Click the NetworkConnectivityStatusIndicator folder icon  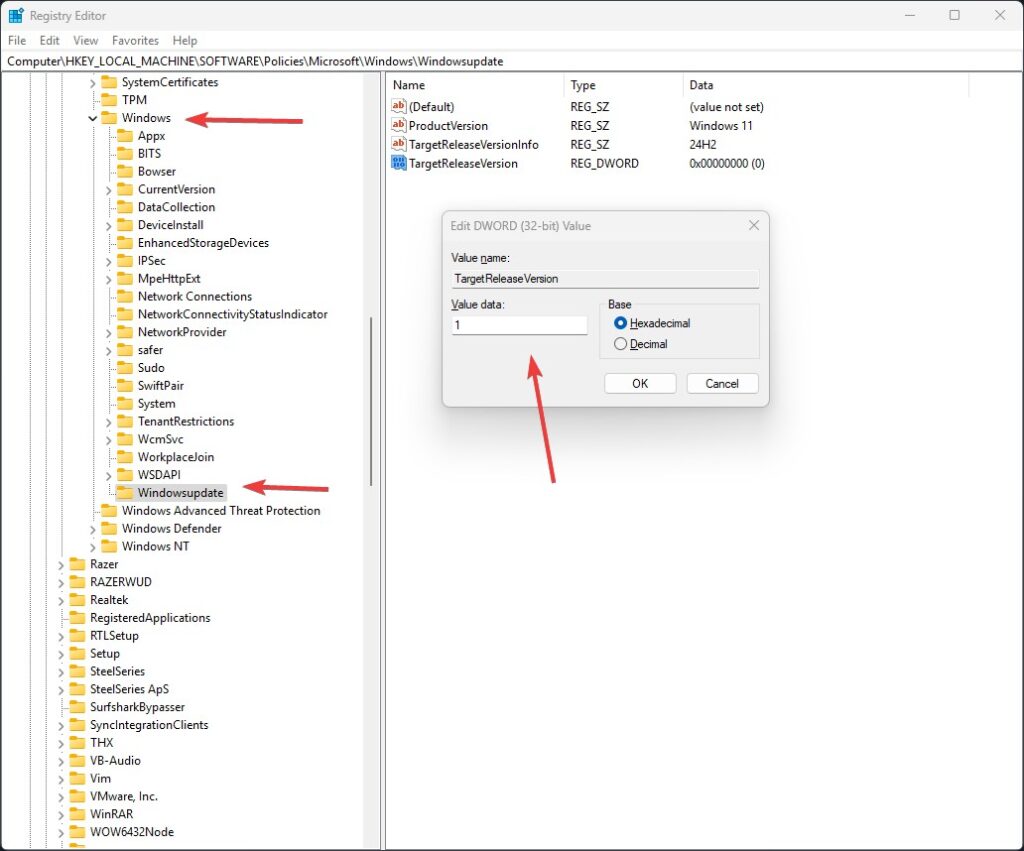(x=125, y=313)
